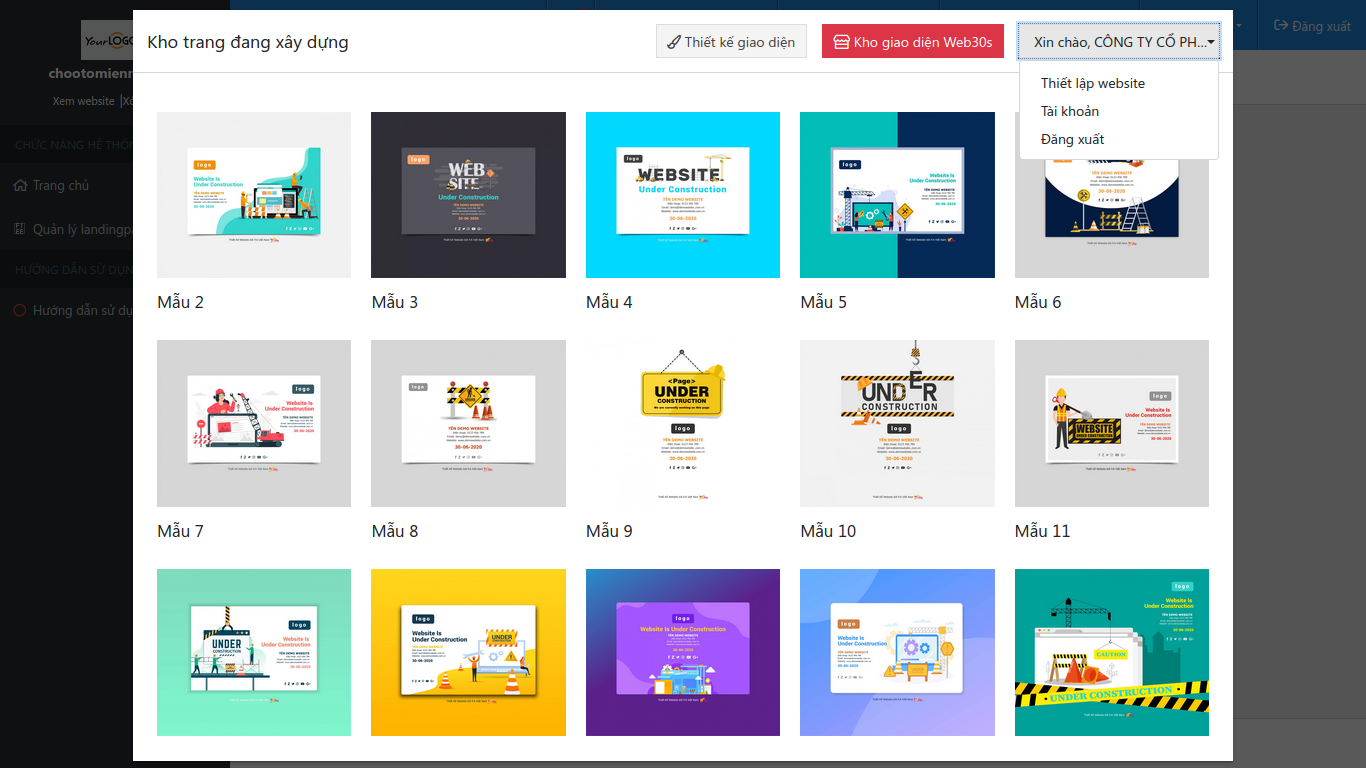Image resolution: width=1366 pixels, height=768 pixels.
Task: Pick the Mẫu 4 cyan template
Action: tap(683, 195)
